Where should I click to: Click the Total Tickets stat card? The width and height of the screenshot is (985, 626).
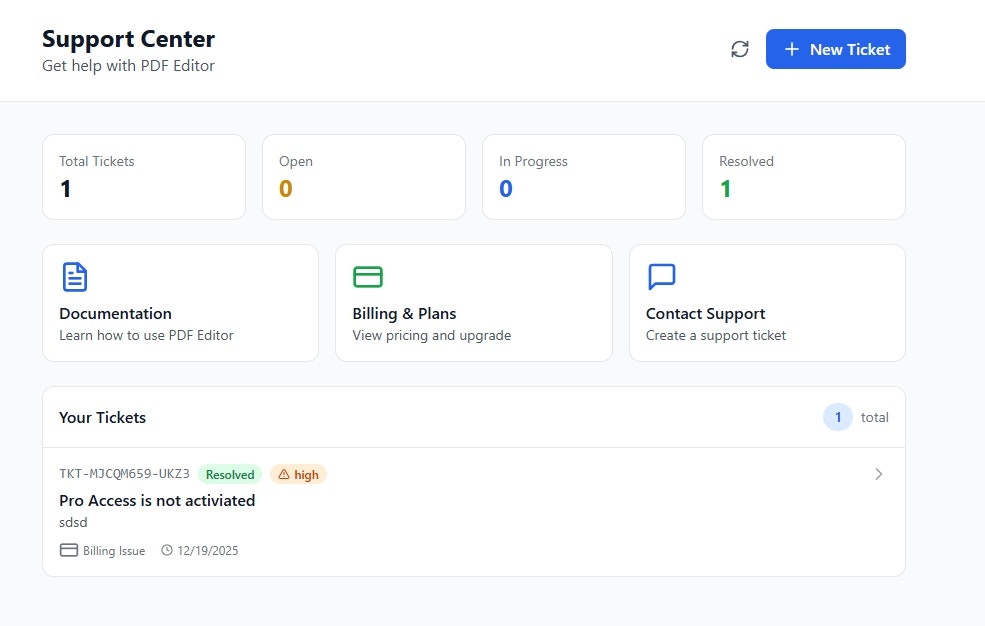coord(144,177)
